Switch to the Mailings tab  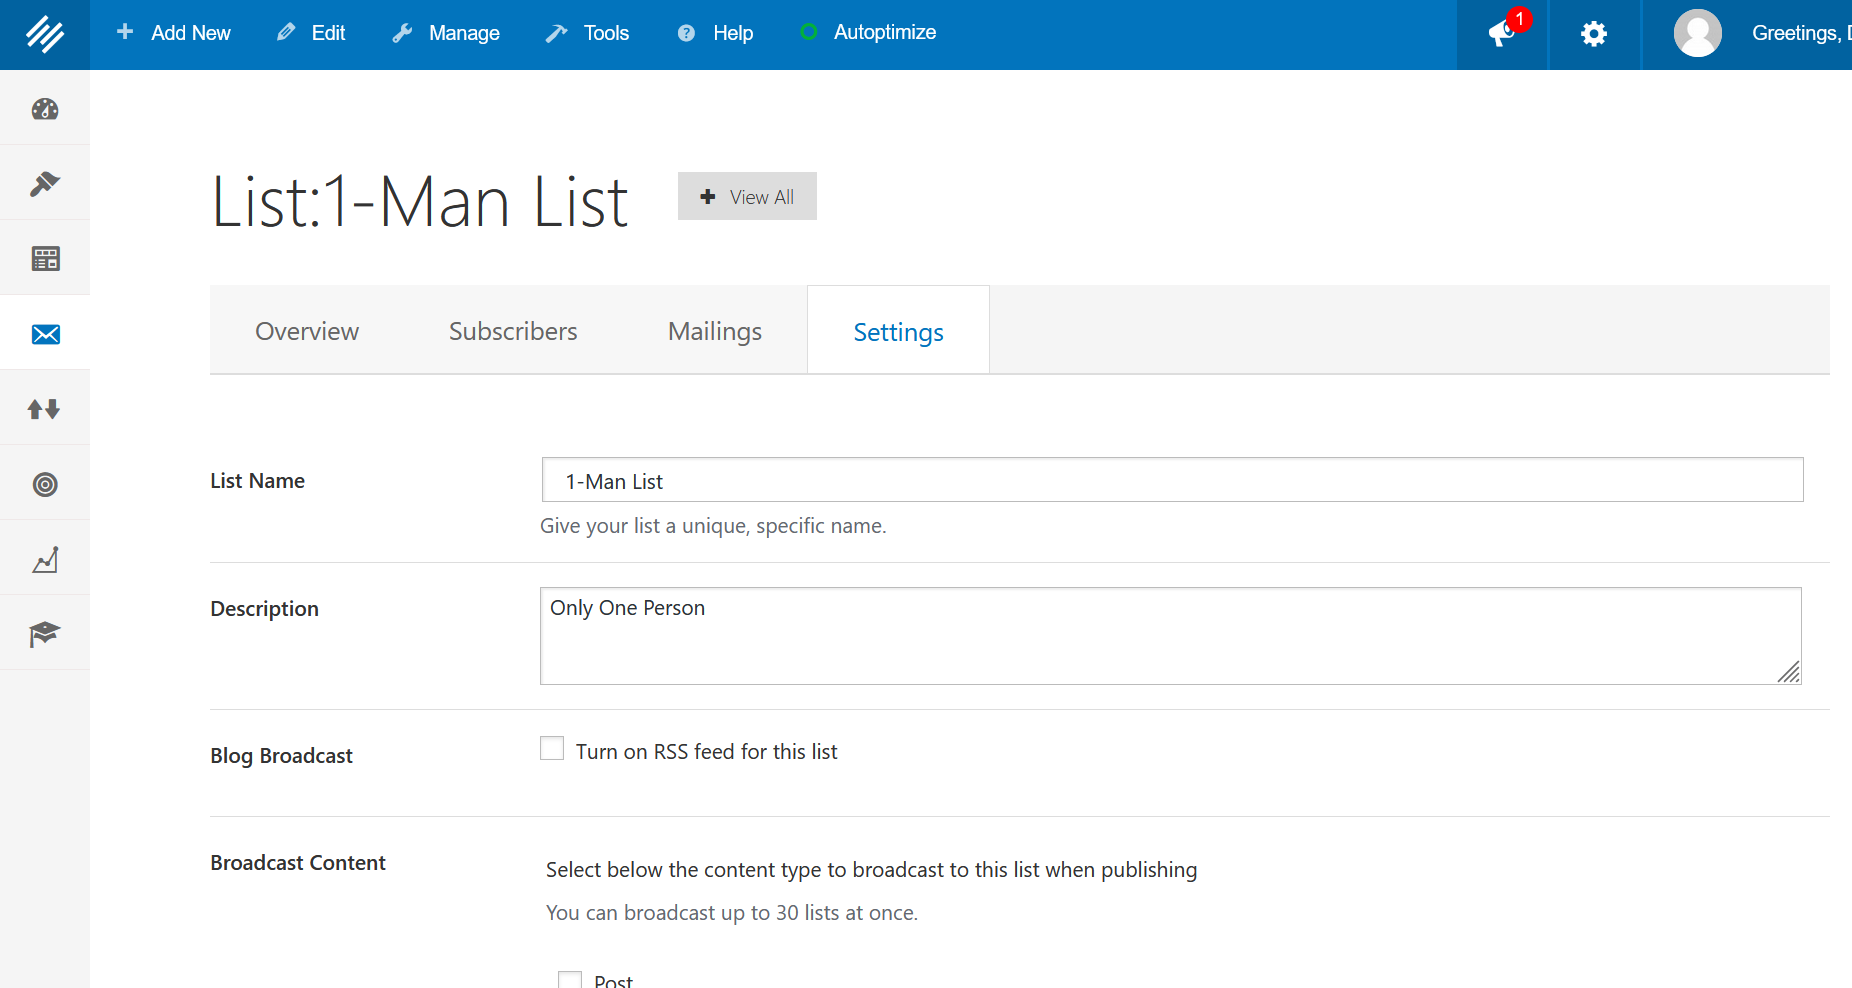point(714,331)
